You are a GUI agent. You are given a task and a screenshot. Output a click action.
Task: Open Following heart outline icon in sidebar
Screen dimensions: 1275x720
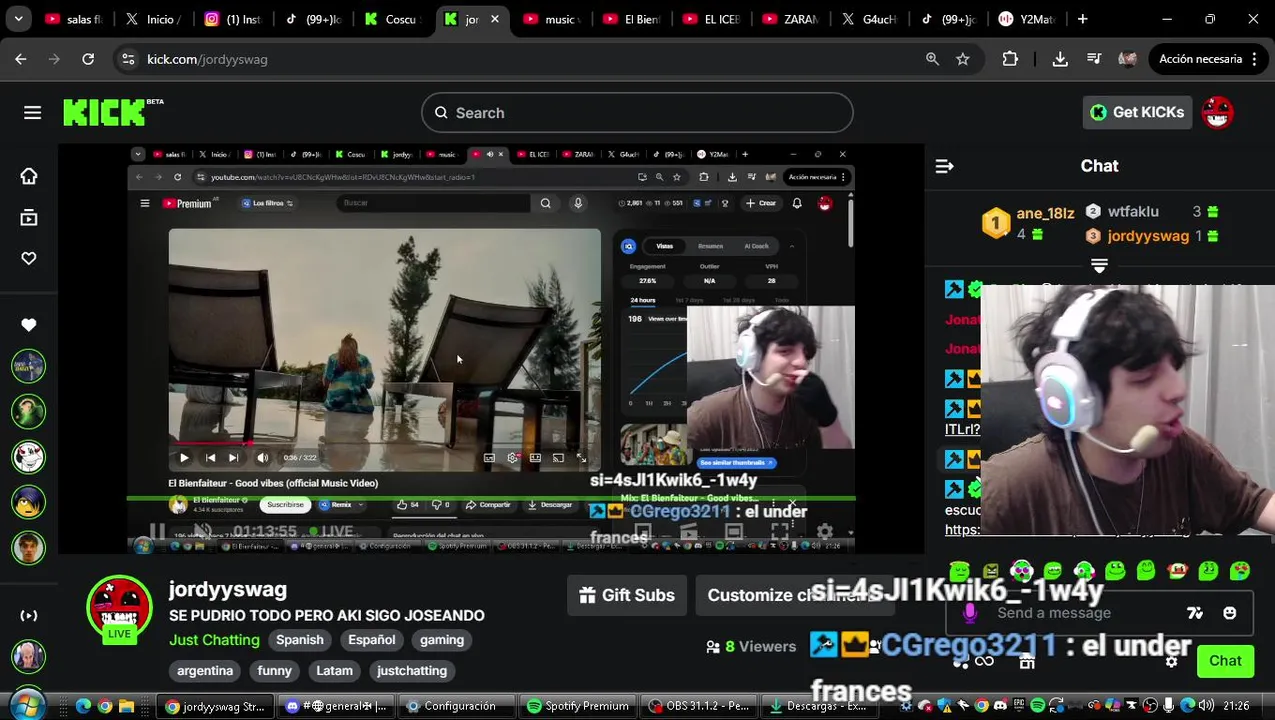(x=29, y=259)
